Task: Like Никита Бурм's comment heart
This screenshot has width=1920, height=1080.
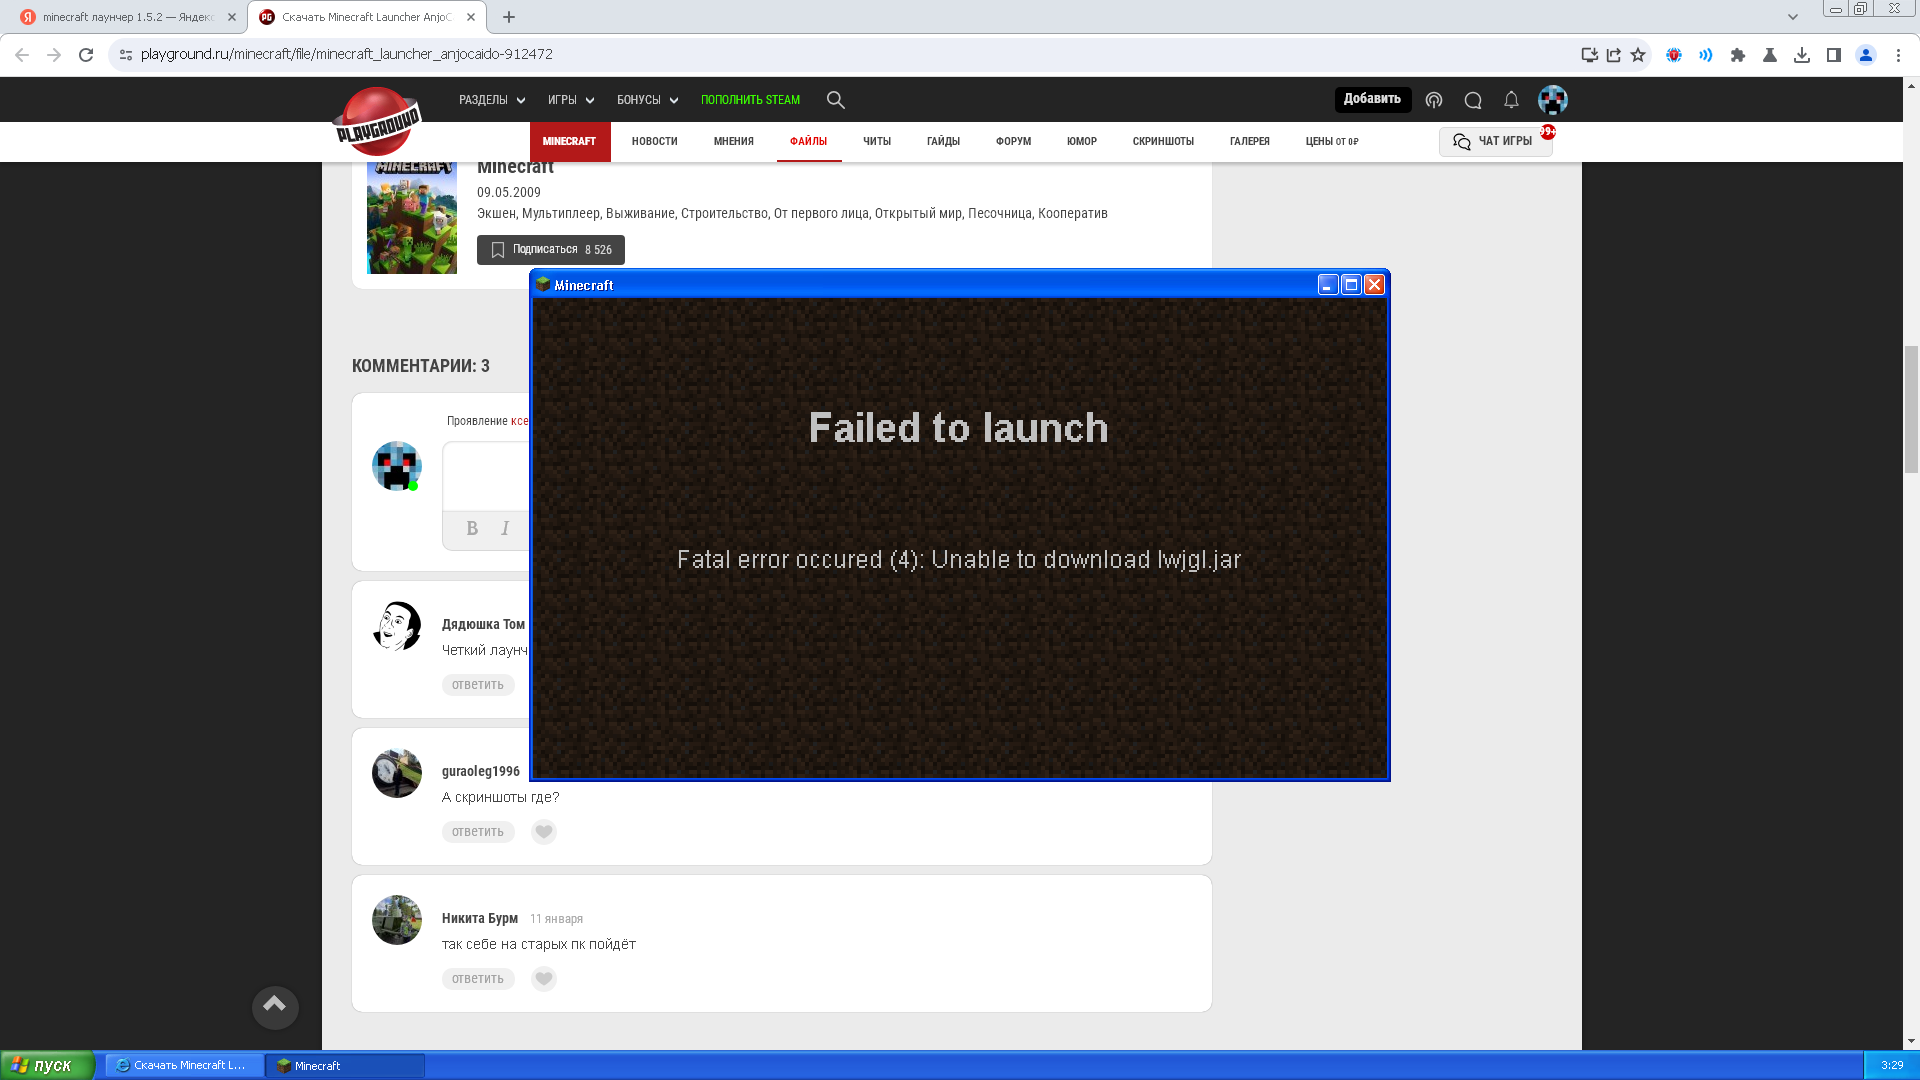Action: [543, 979]
